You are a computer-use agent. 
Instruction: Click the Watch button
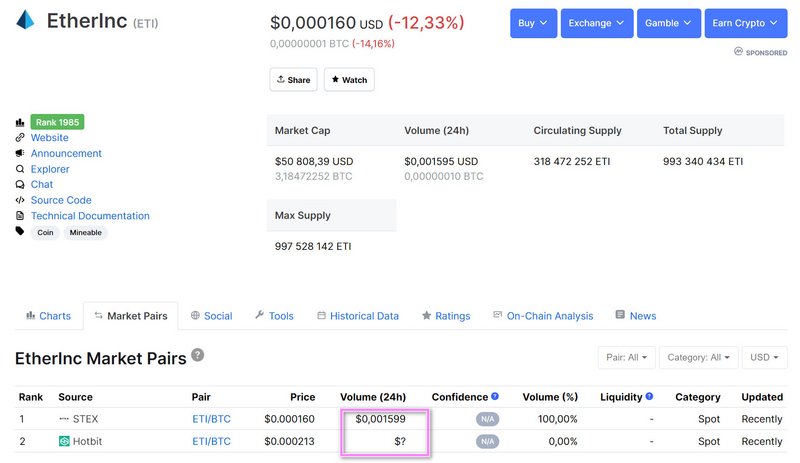coord(349,80)
